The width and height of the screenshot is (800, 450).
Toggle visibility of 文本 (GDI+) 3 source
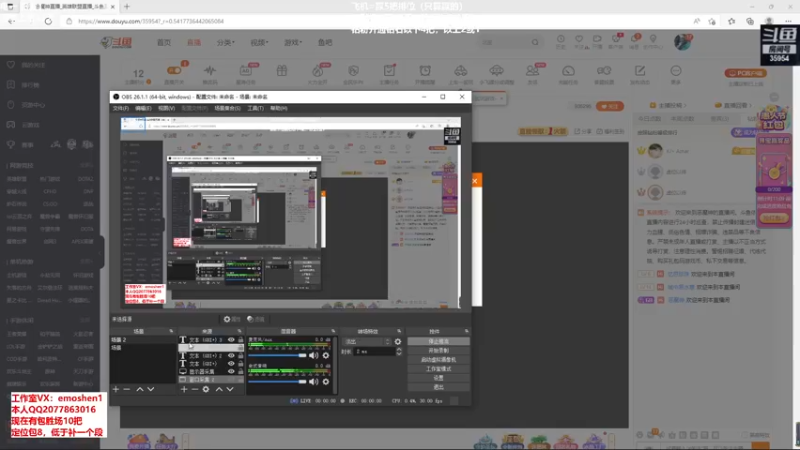[x=231, y=340]
